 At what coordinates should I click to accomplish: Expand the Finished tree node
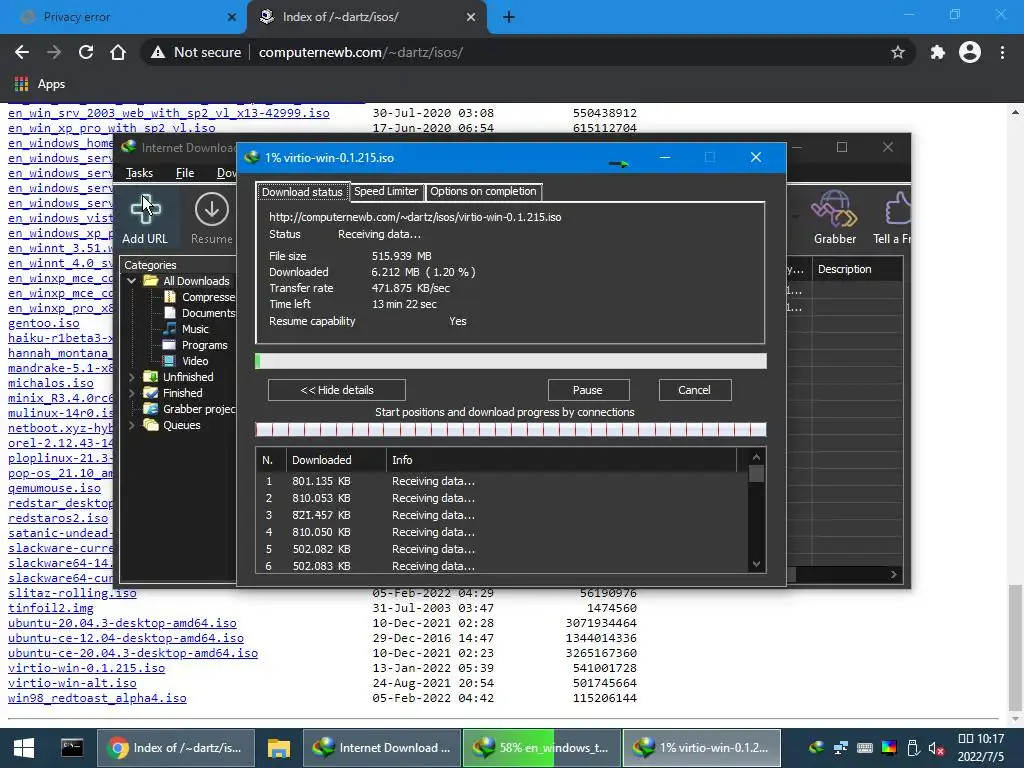(x=132, y=393)
